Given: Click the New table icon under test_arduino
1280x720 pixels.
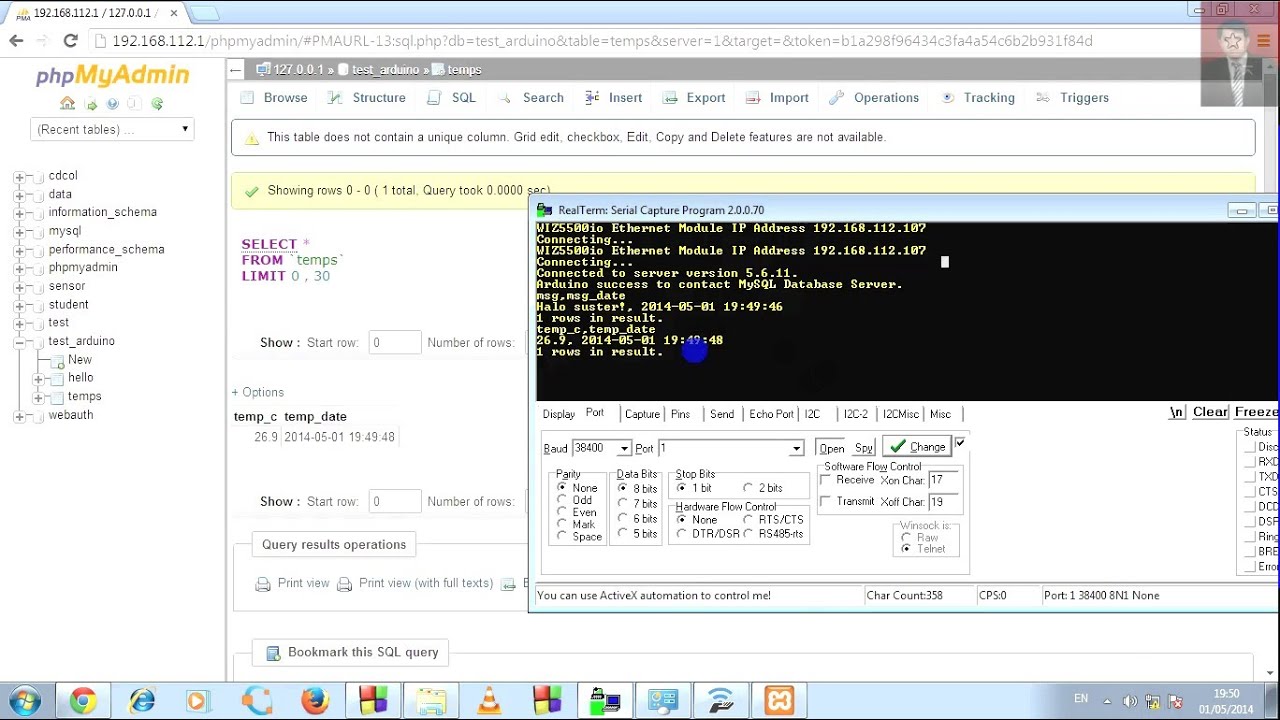Looking at the screenshot, I should tap(57, 360).
